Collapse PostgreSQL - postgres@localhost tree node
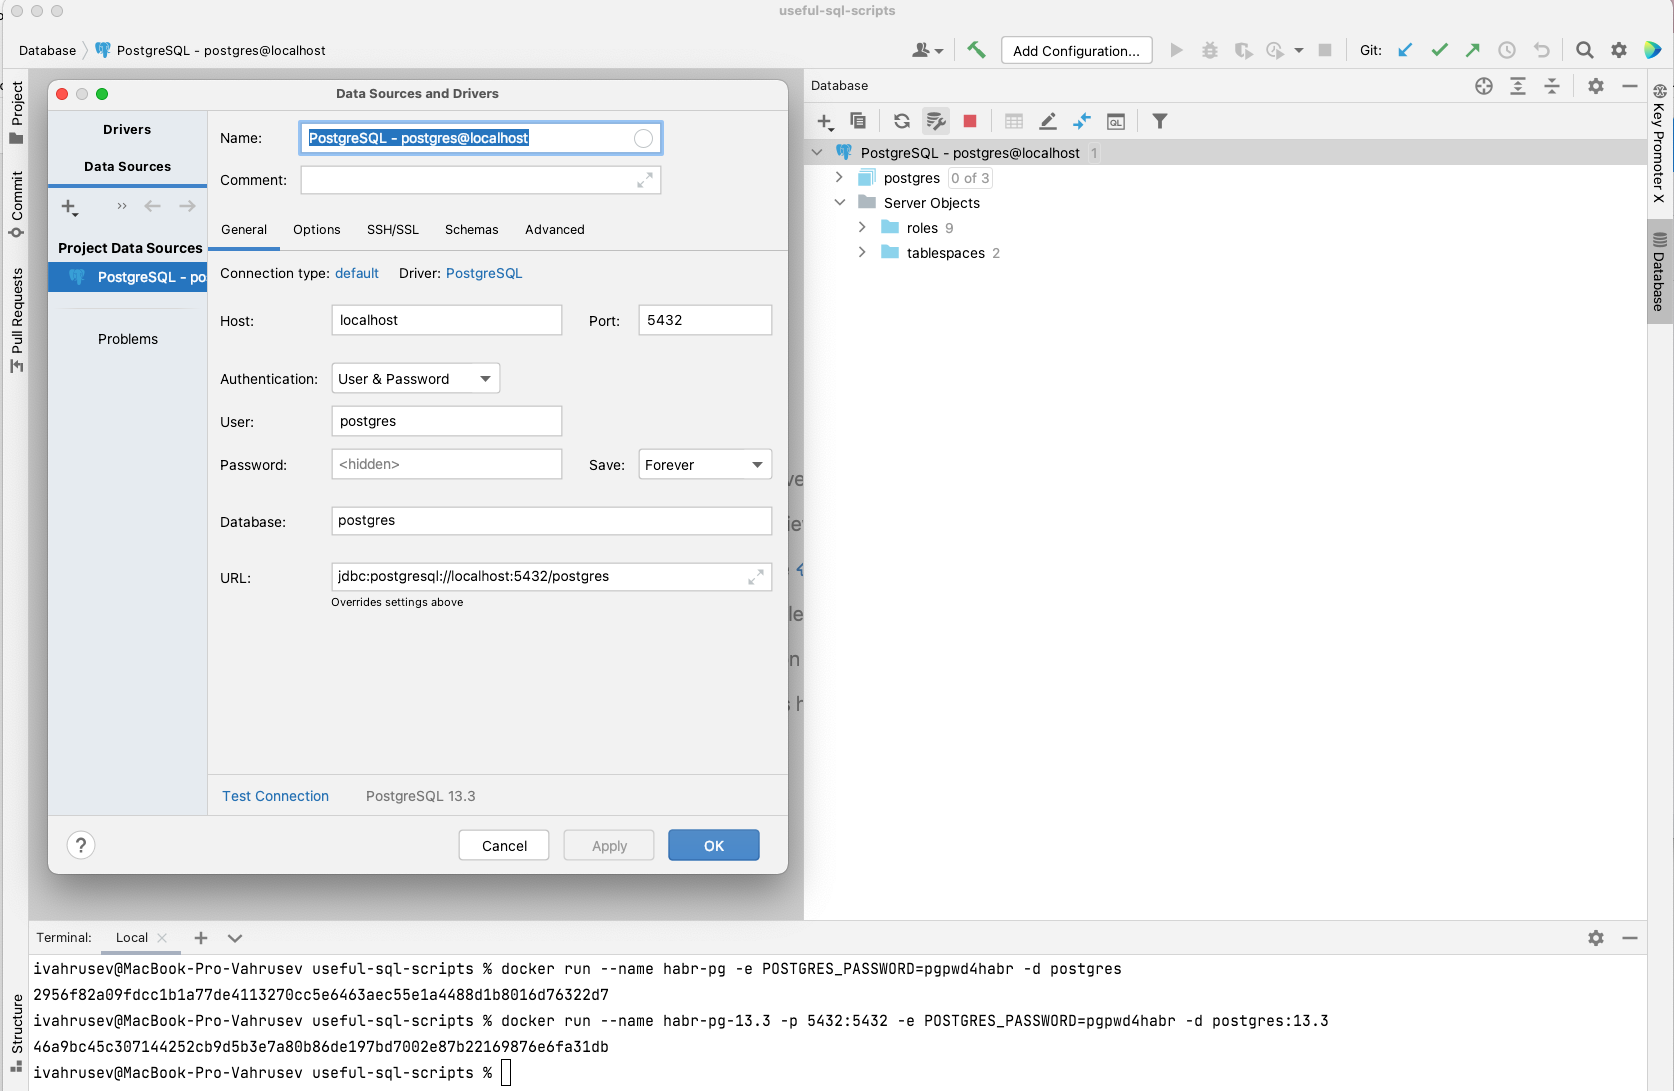The image size is (1674, 1091). coord(817,152)
